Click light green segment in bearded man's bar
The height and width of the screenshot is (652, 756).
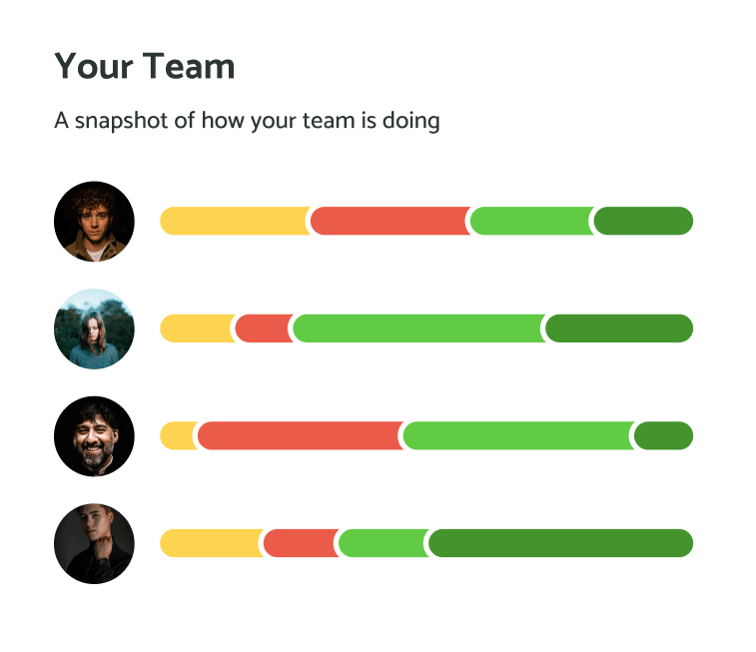click(517, 436)
